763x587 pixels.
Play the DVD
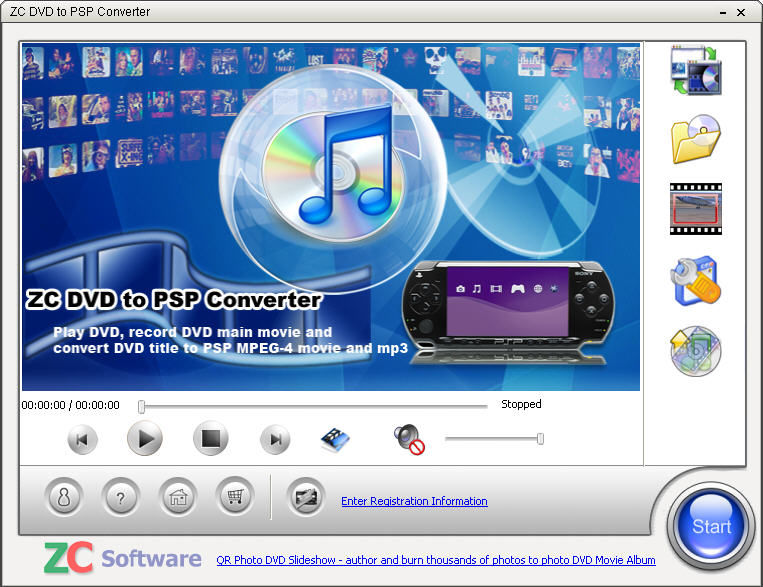click(x=145, y=439)
